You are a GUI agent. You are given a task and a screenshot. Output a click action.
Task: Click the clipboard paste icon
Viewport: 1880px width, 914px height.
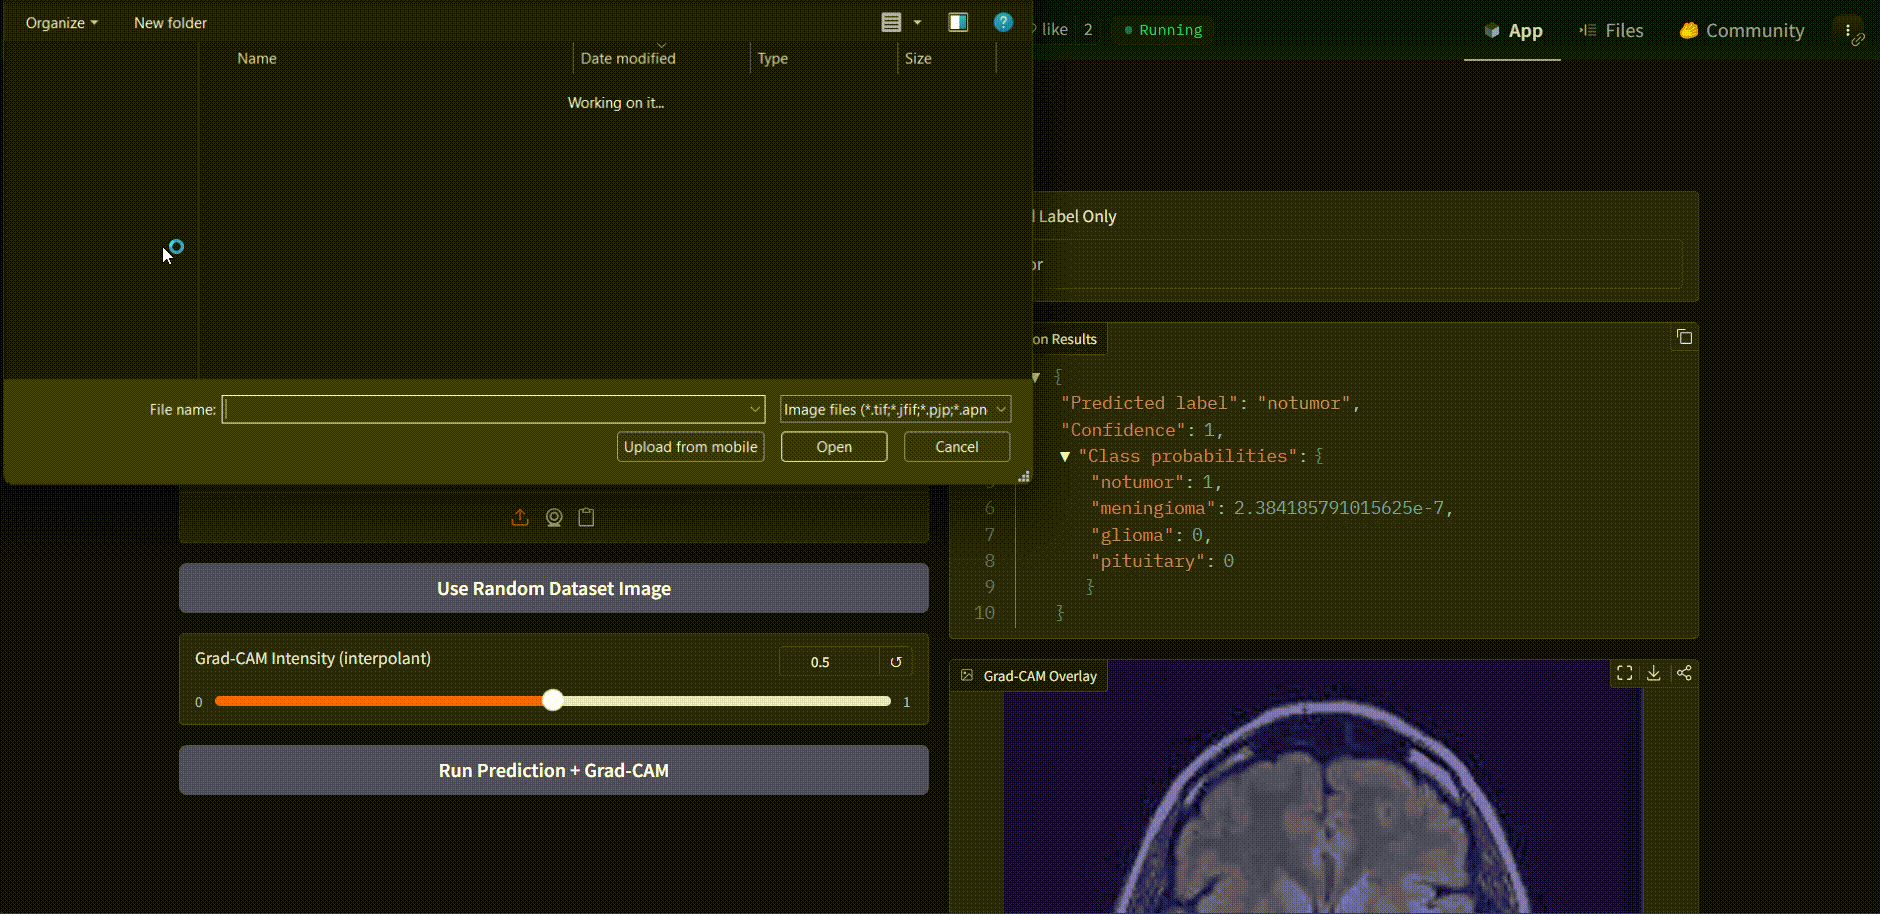point(586,517)
